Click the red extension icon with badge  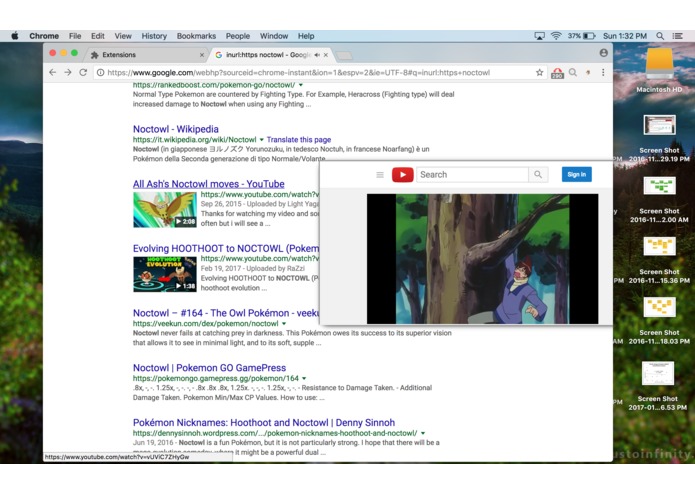[x=557, y=73]
